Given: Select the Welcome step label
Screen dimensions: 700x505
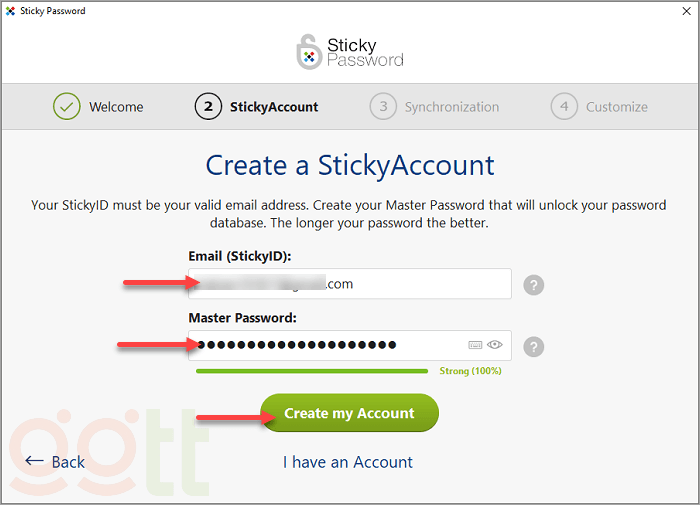Looking at the screenshot, I should [116, 107].
